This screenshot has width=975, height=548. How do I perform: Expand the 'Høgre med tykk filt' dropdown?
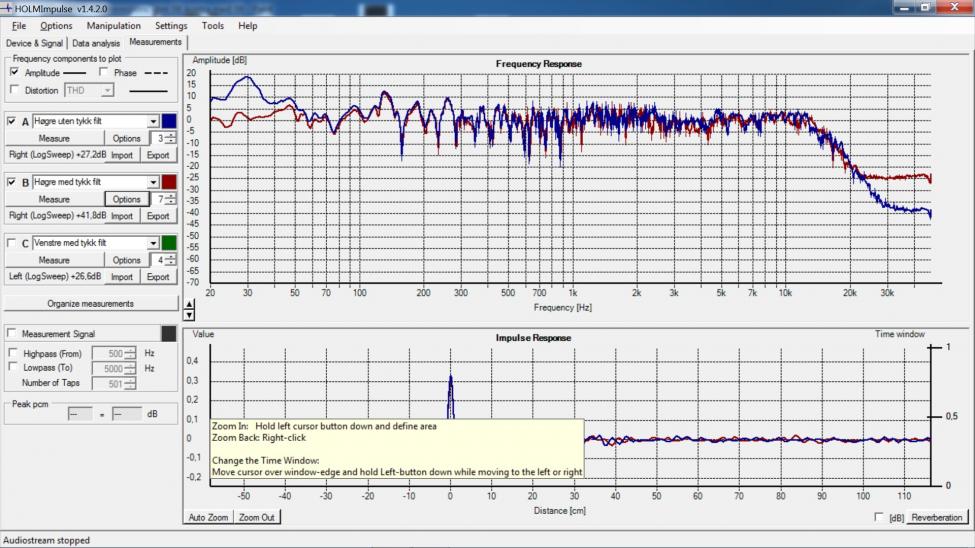click(153, 182)
